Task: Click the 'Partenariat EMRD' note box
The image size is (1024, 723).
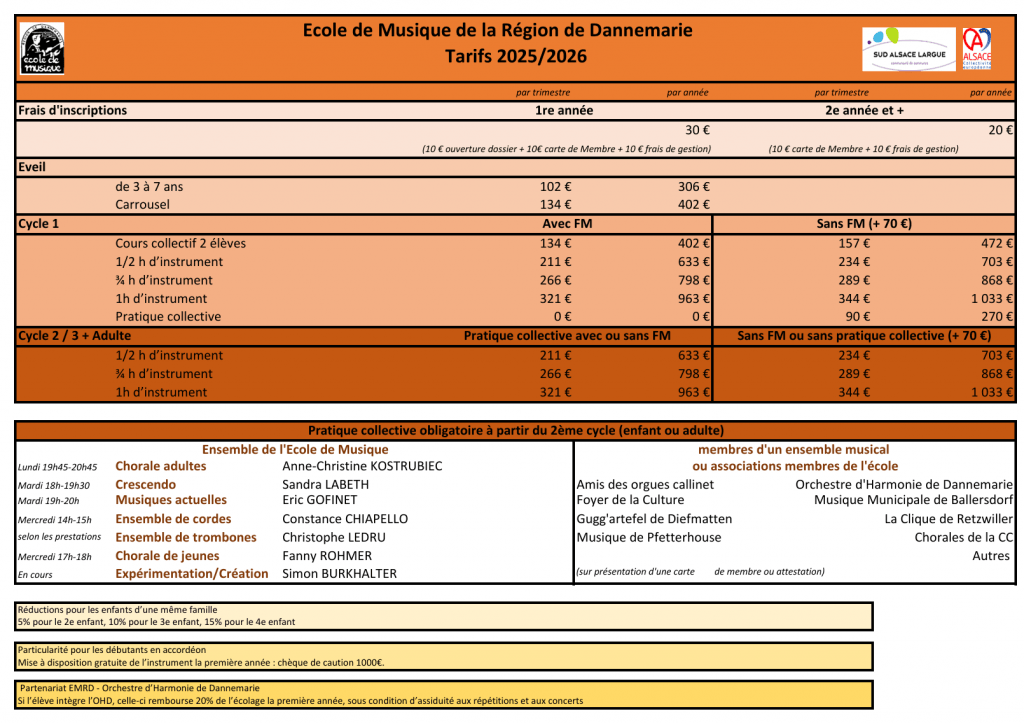Action: [x=444, y=694]
